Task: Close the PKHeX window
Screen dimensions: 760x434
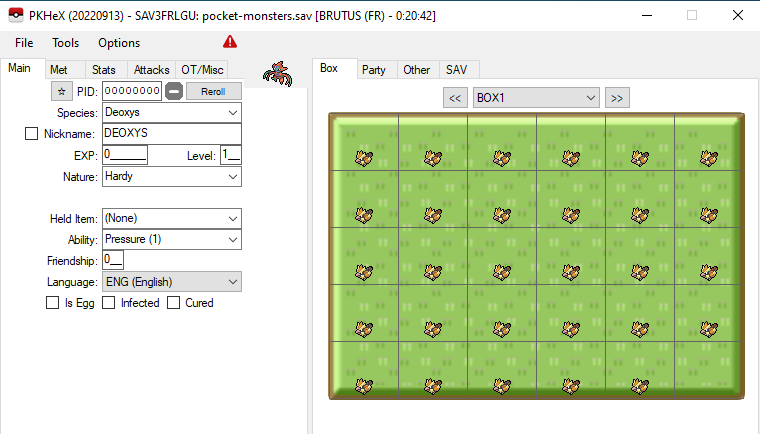Action: (x=738, y=15)
